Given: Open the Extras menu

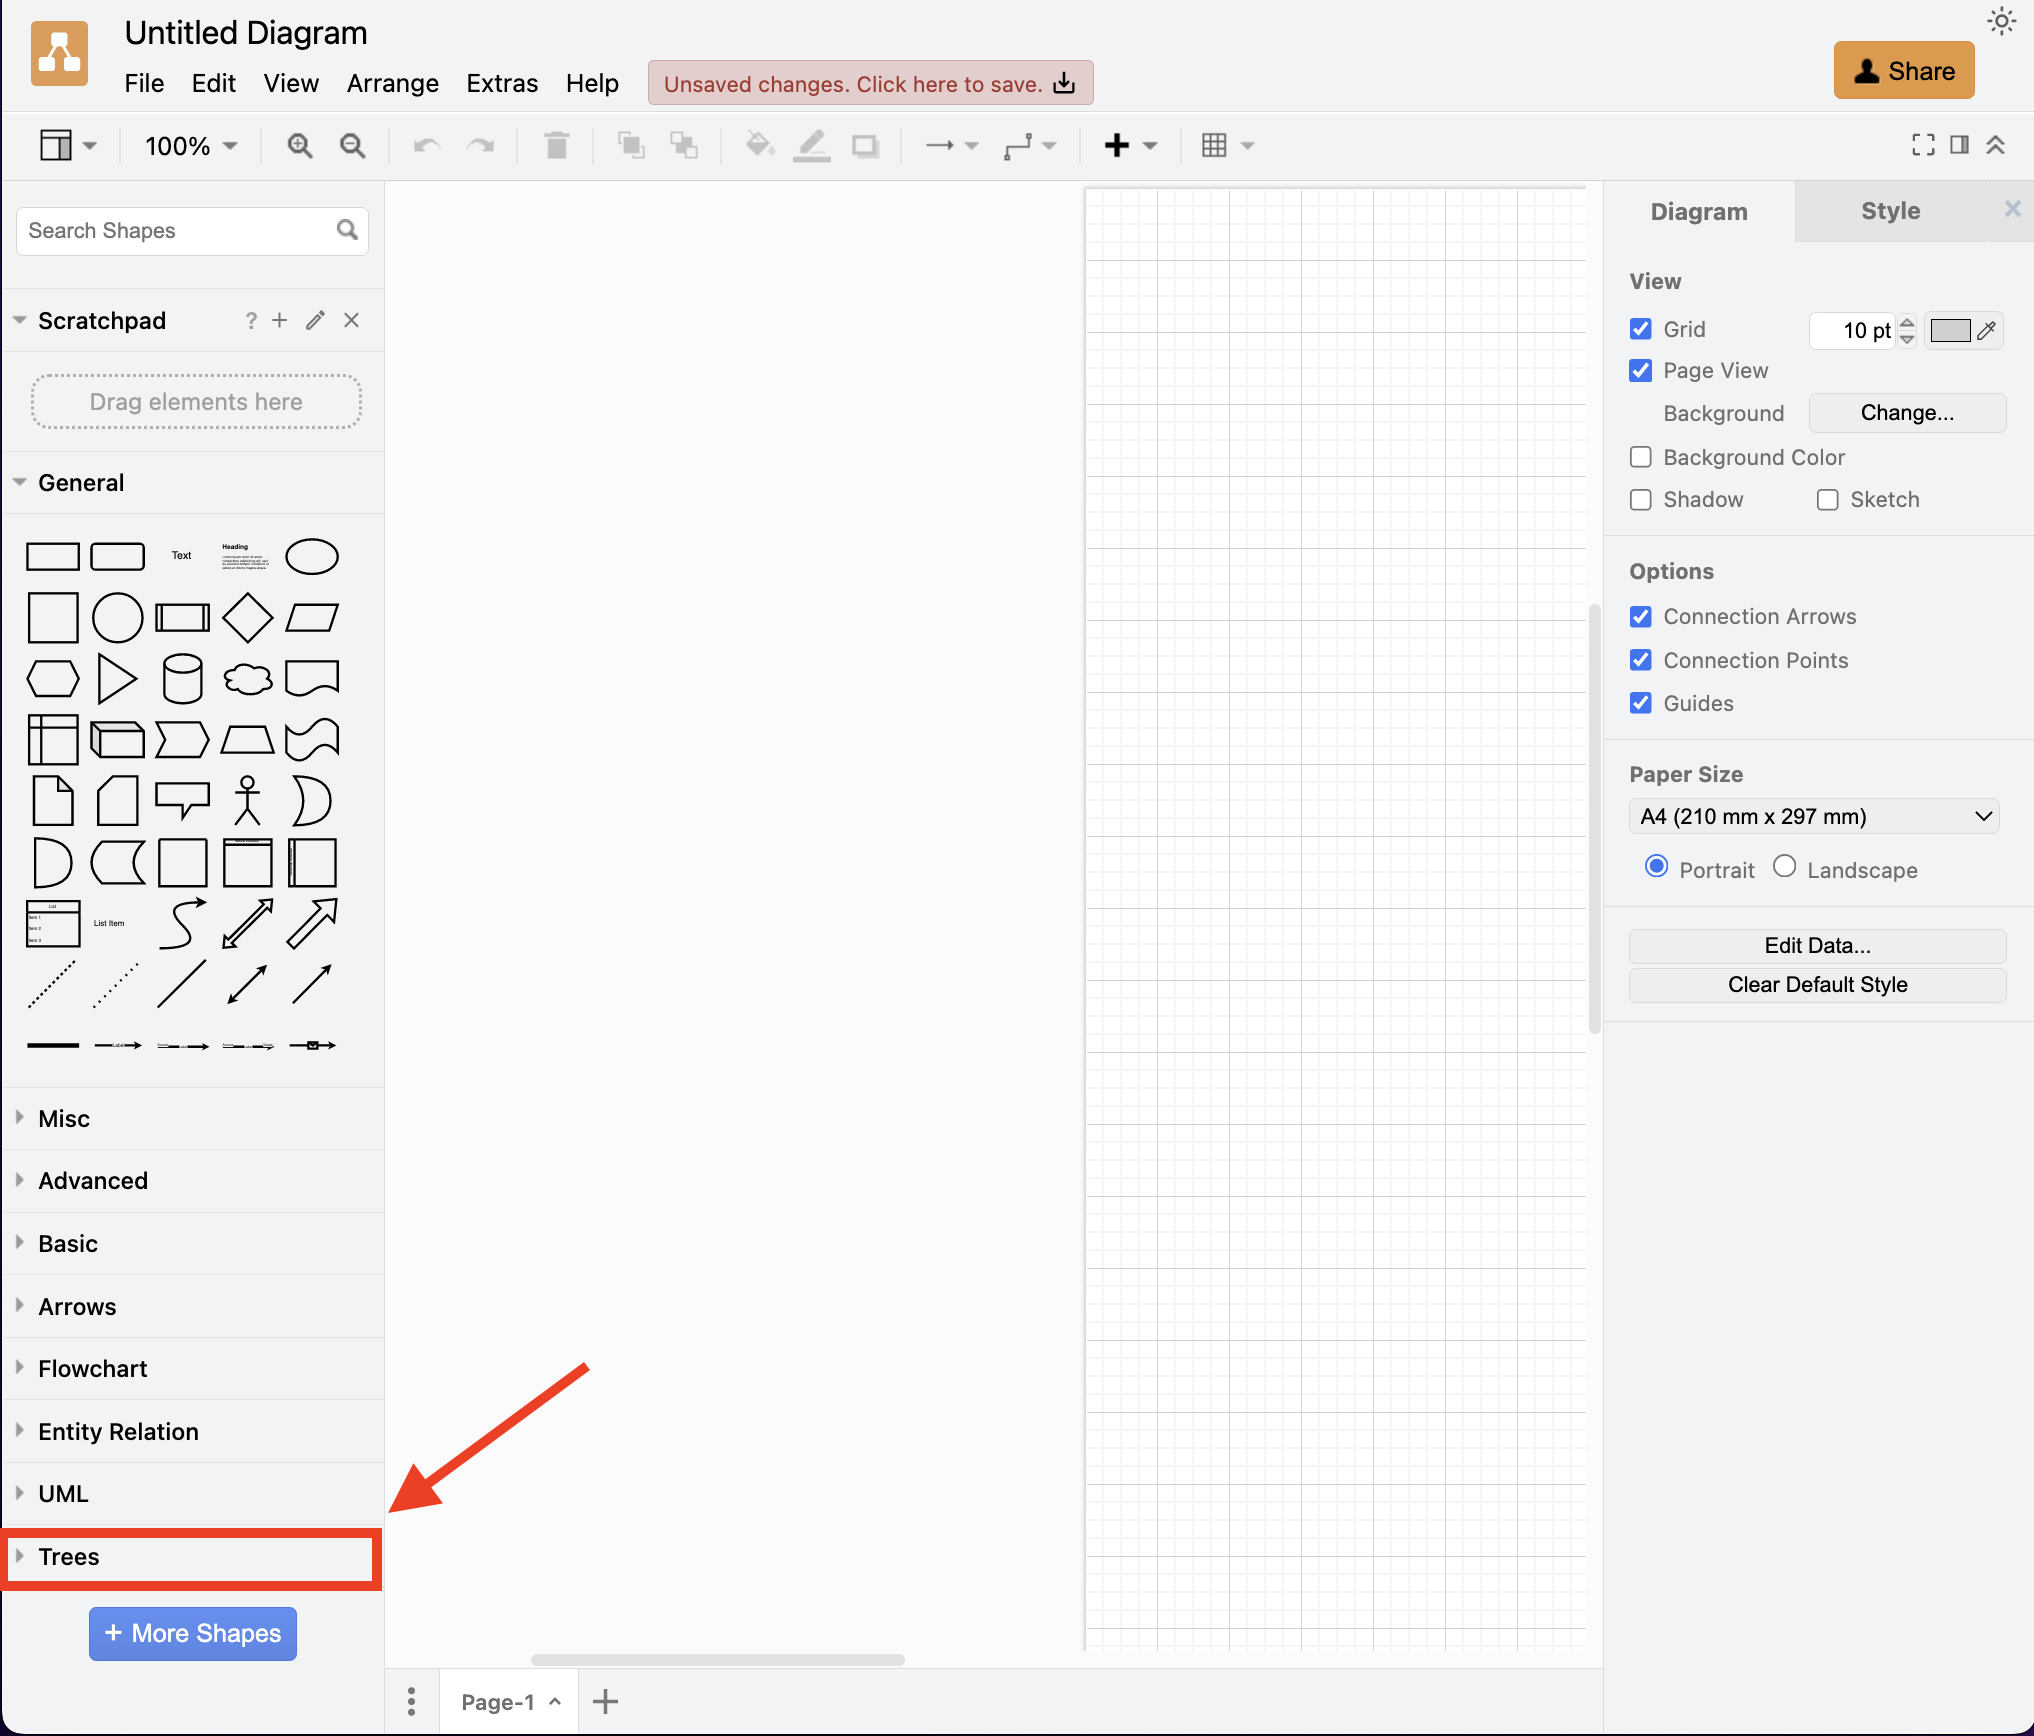Looking at the screenshot, I should tap(502, 83).
